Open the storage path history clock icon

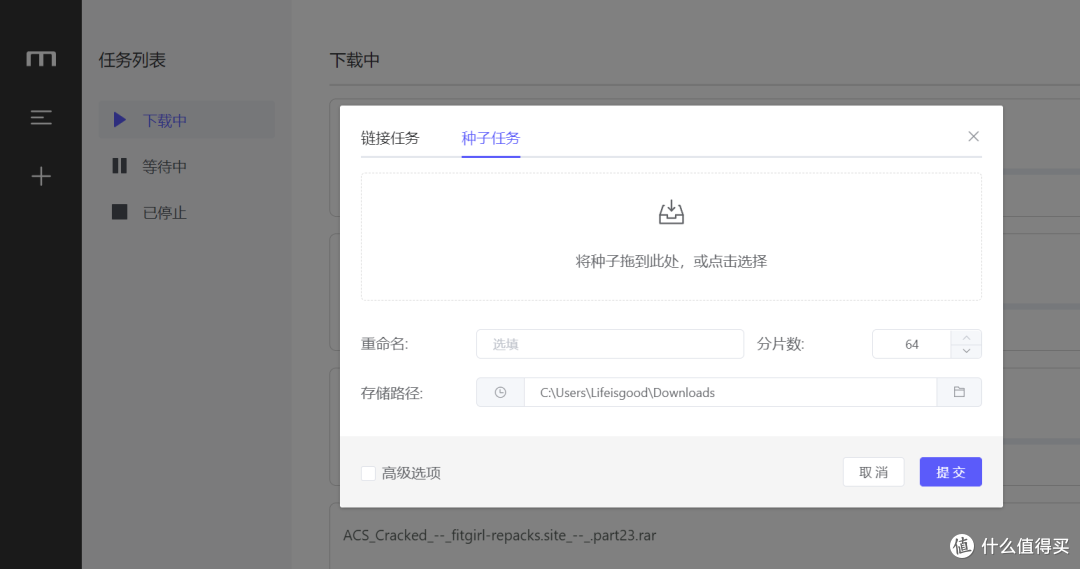(501, 392)
